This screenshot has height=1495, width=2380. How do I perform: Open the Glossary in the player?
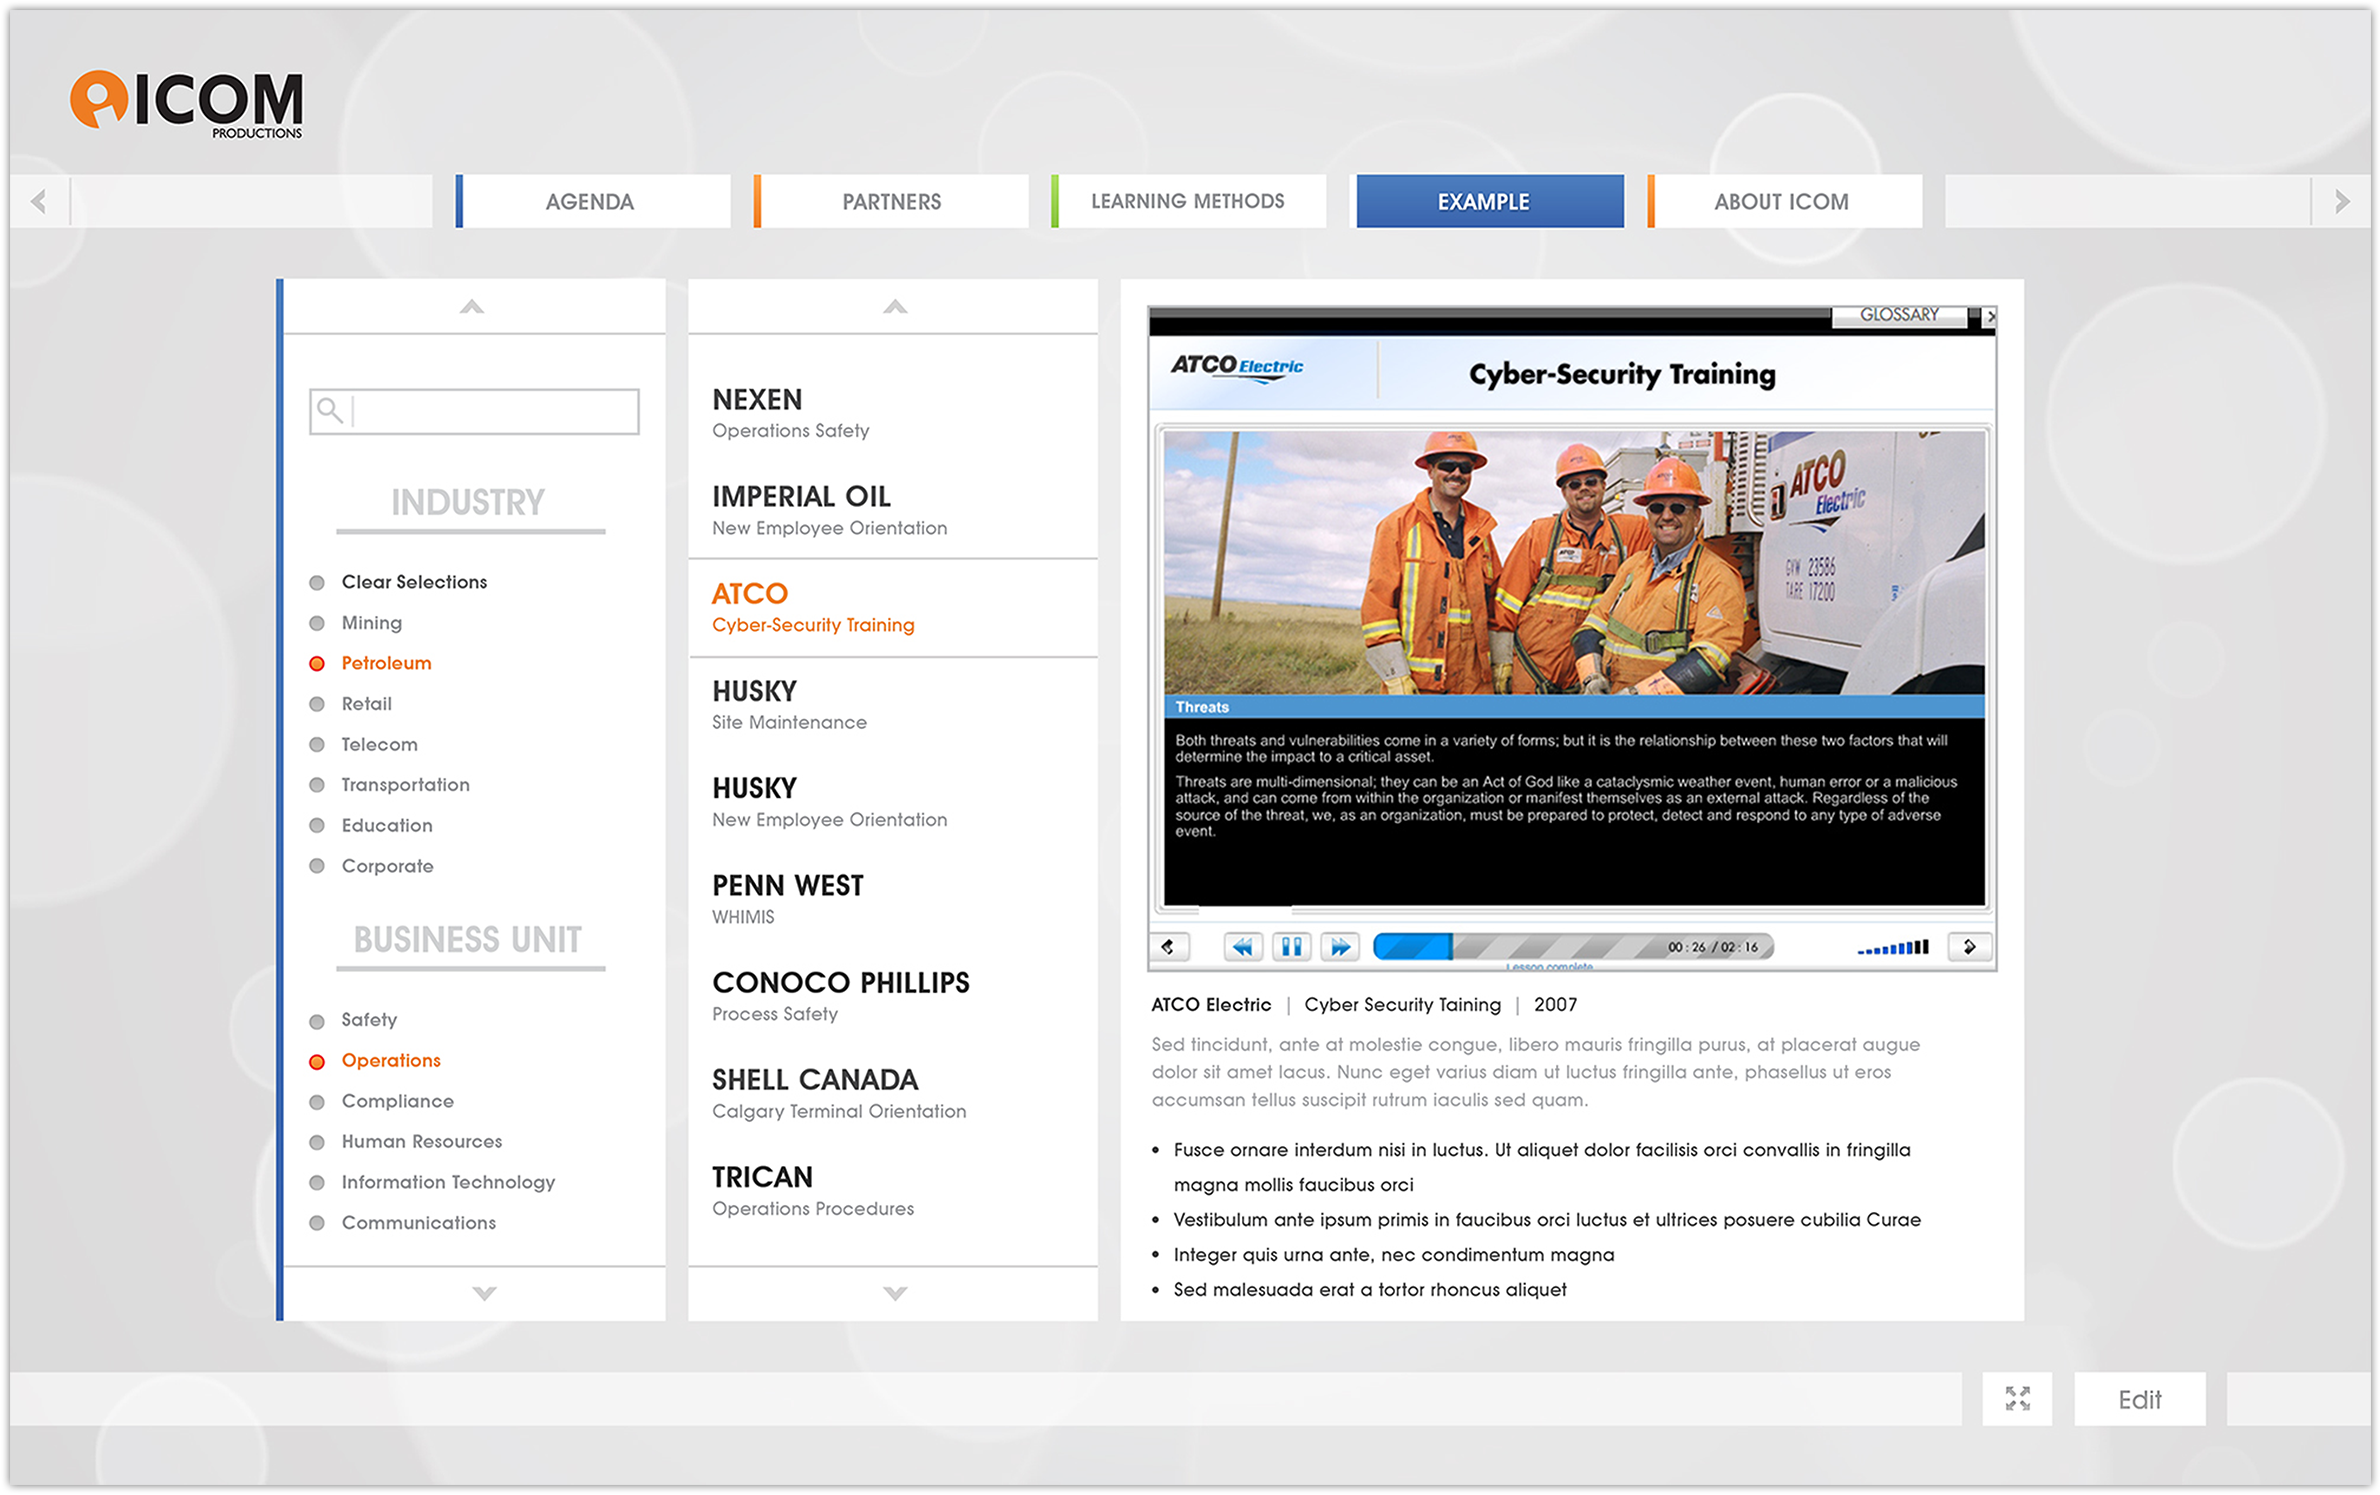1898,315
